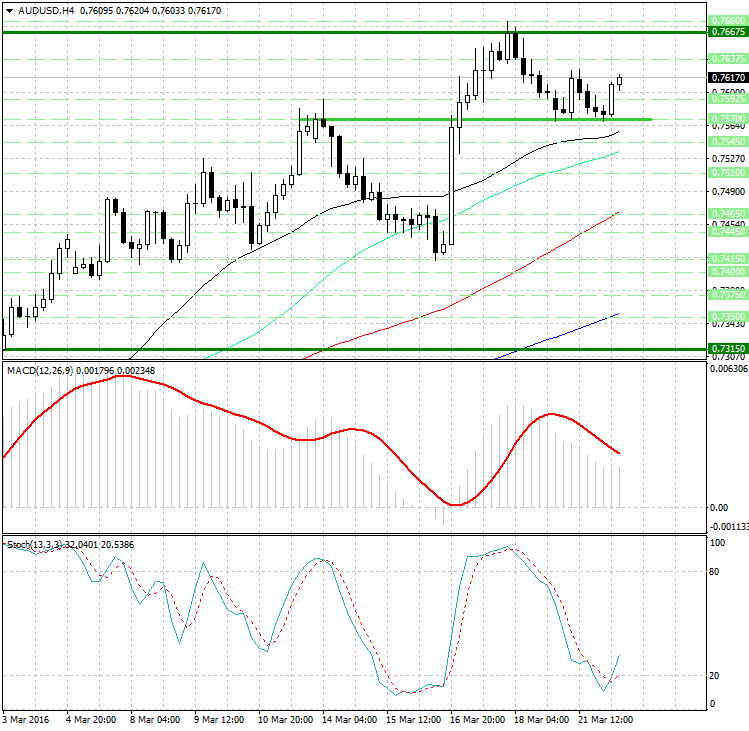The image size is (749, 731).
Task: Click the 0.75925 price level label
Action: pyautogui.click(x=728, y=99)
